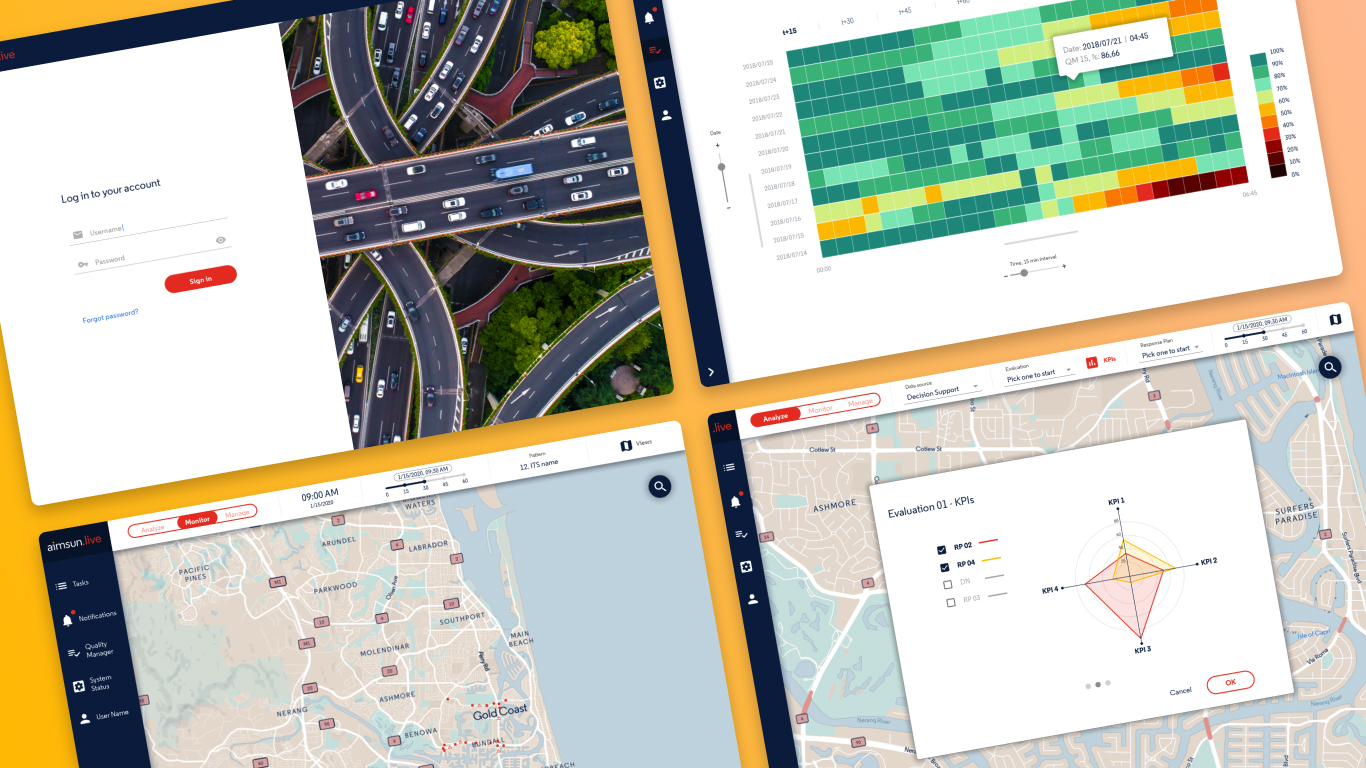This screenshot has height=768, width=1366.
Task: Open tasks list icon in KPI evaluation window sidebar
Action: [729, 467]
